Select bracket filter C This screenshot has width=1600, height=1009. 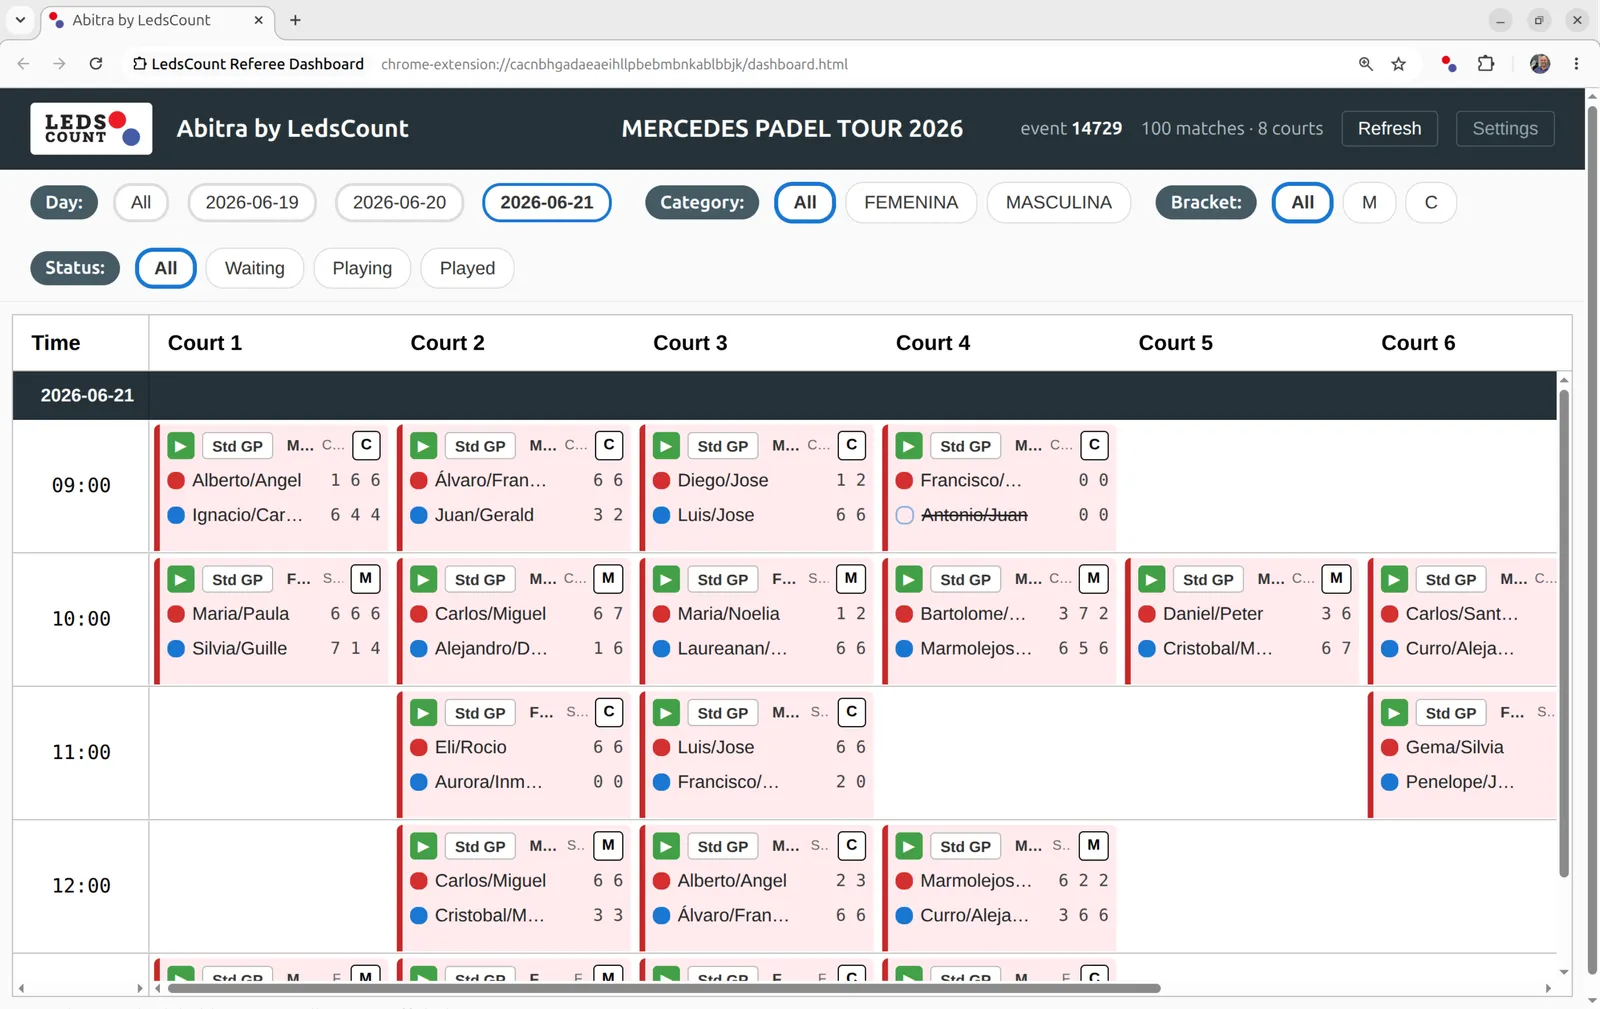point(1431,202)
